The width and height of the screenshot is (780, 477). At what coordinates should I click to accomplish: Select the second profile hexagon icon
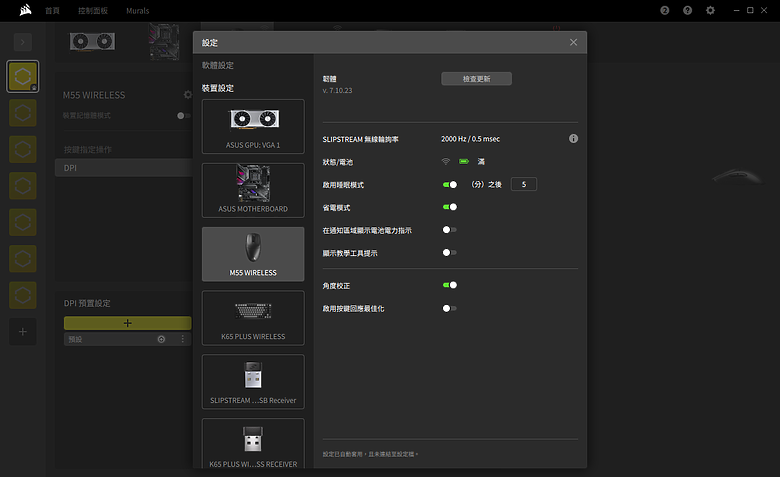point(22,113)
